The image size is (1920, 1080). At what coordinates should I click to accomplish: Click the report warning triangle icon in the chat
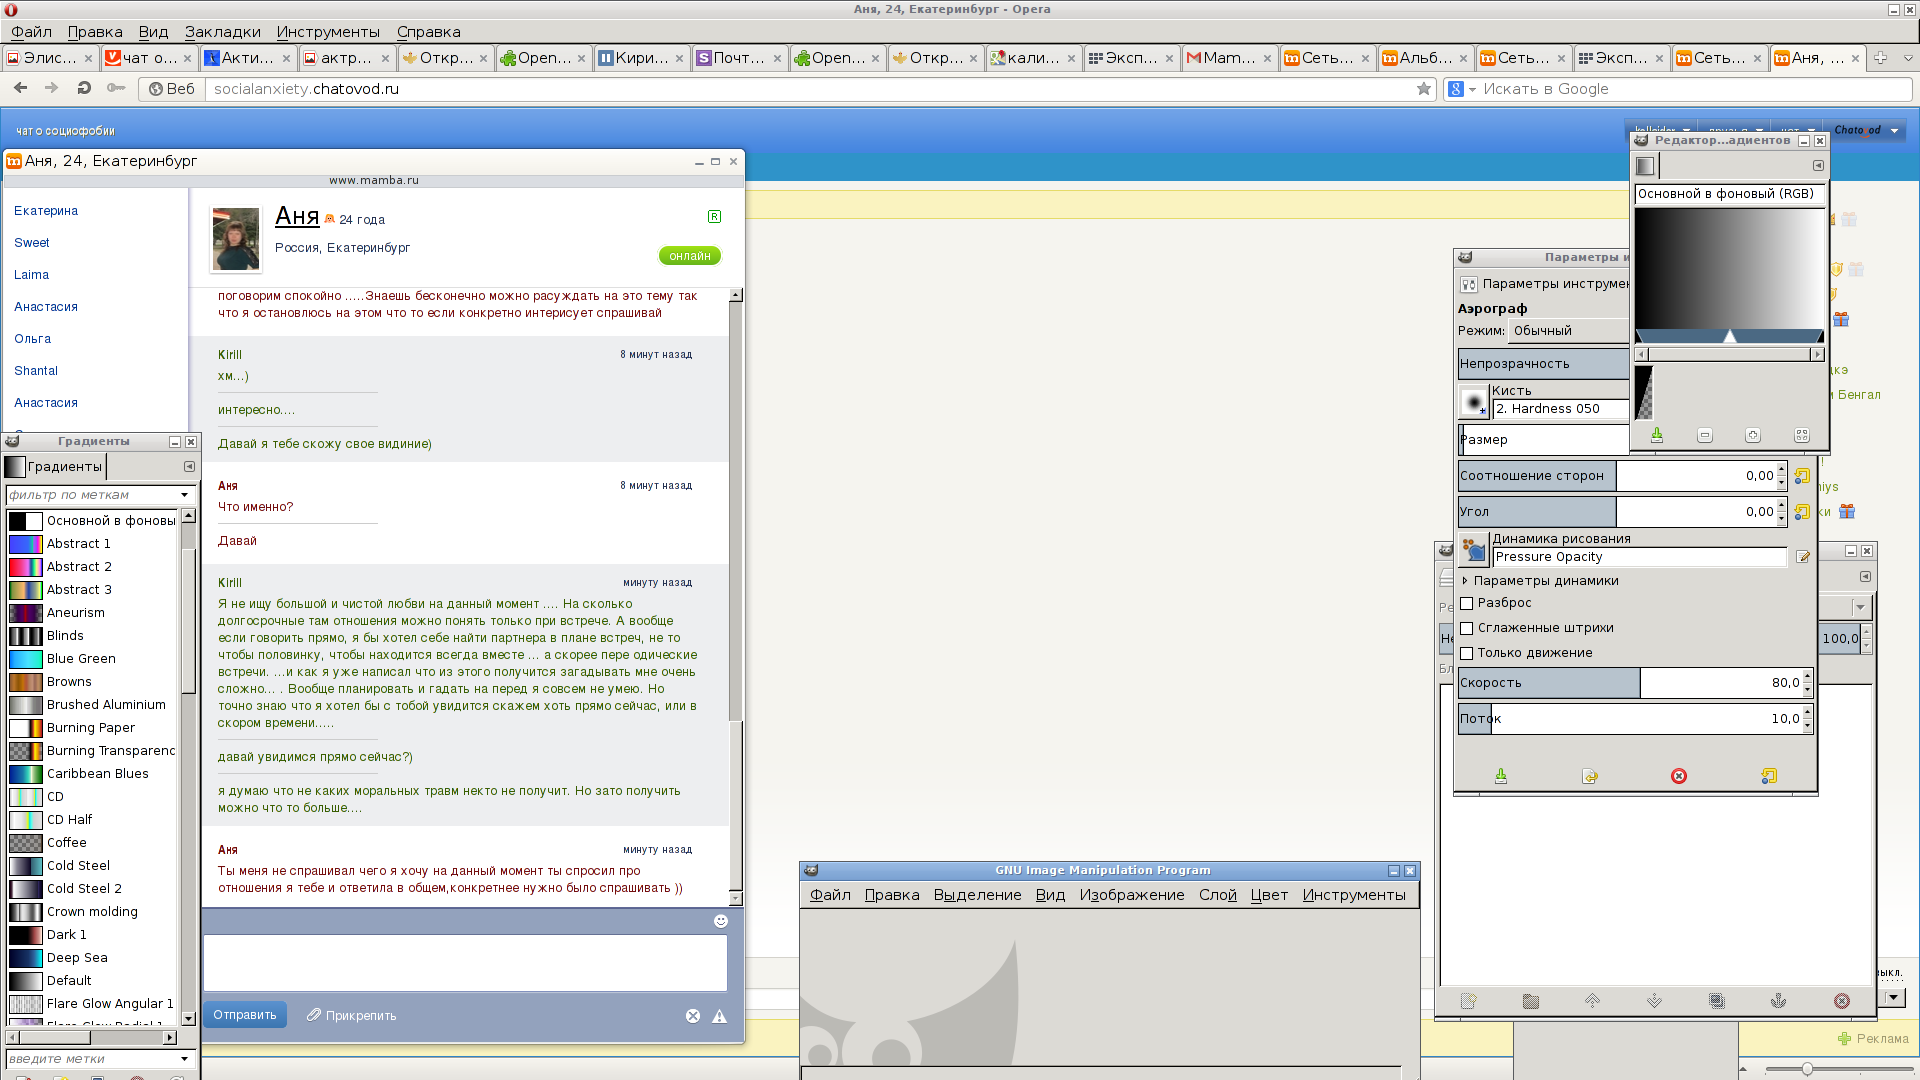[x=719, y=1016]
